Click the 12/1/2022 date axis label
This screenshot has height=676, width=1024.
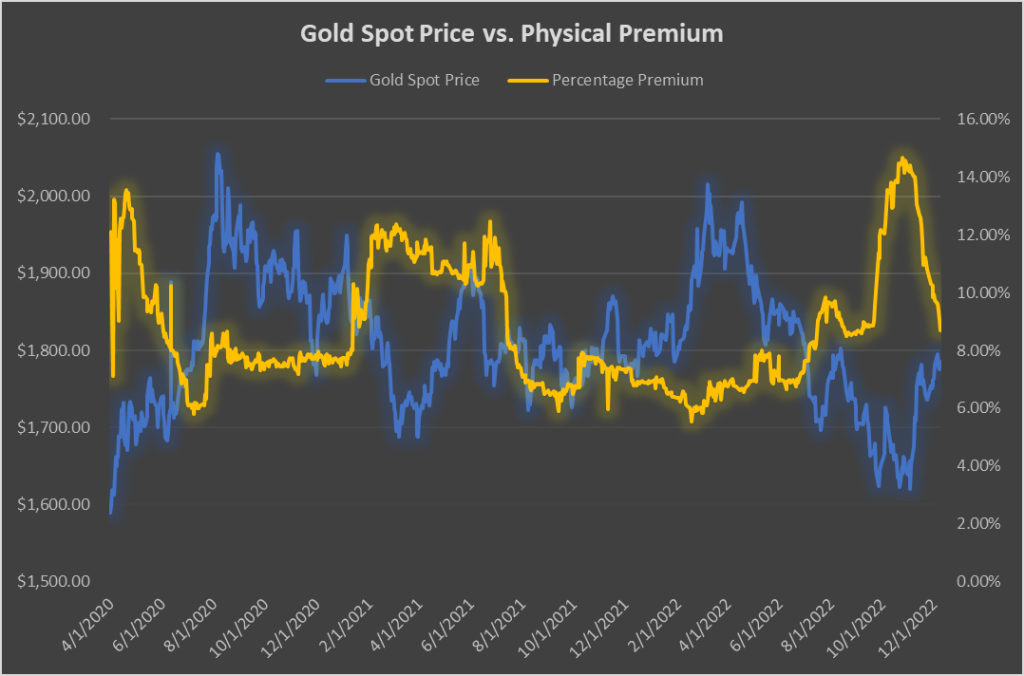click(916, 625)
